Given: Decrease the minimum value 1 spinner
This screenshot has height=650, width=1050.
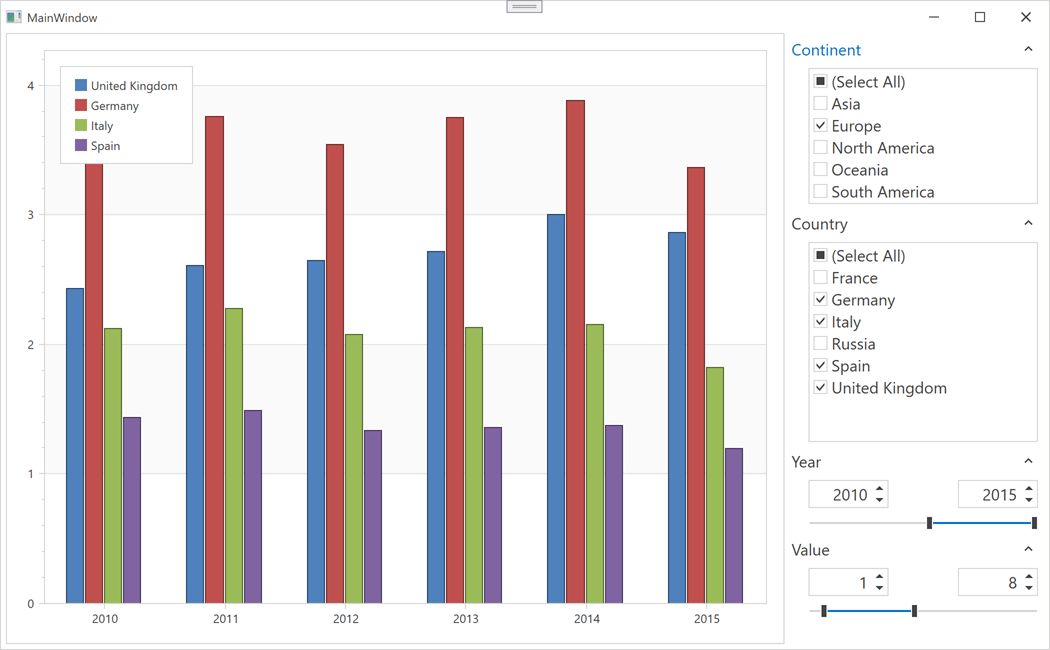Looking at the screenshot, I should [879, 588].
